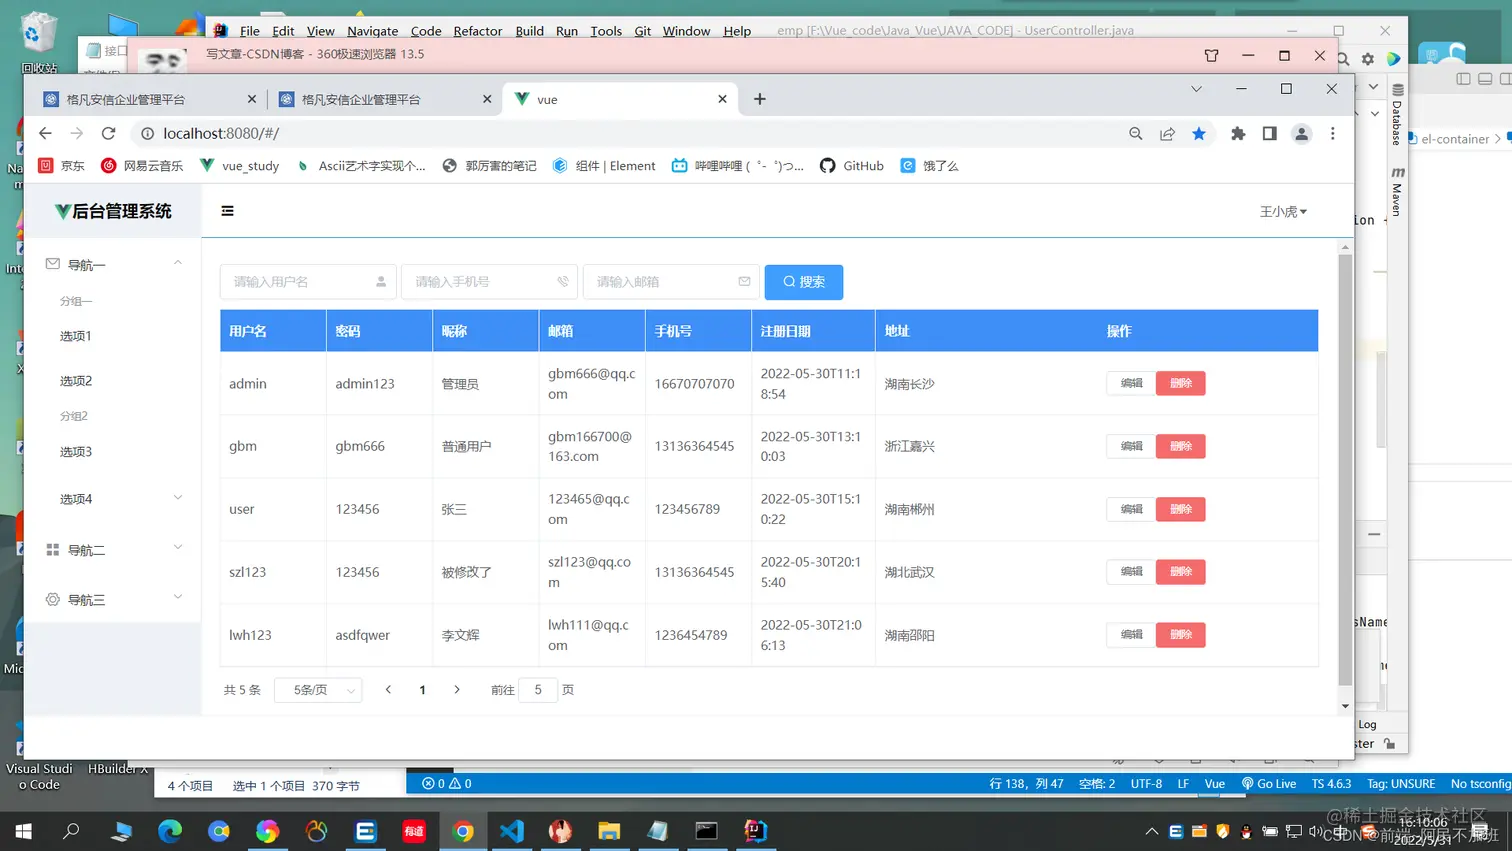Click the username search input

(x=308, y=282)
